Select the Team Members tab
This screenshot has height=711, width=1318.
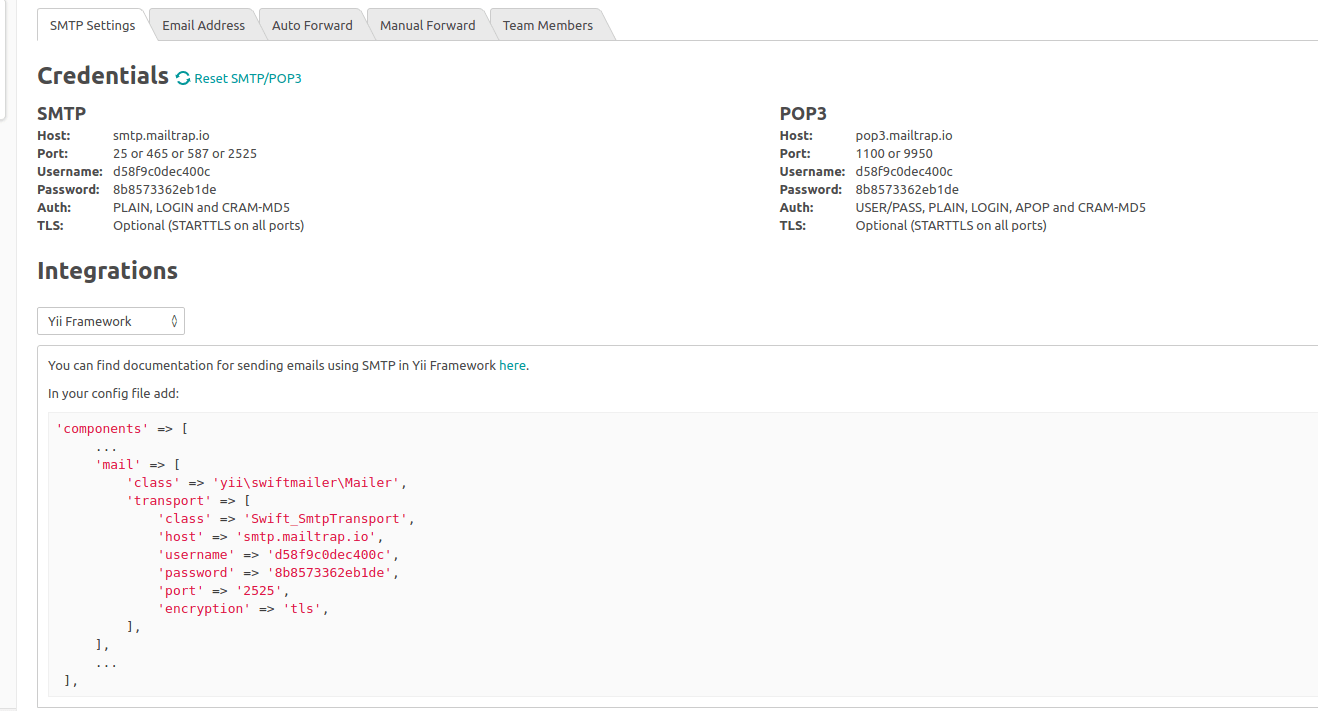tap(547, 25)
